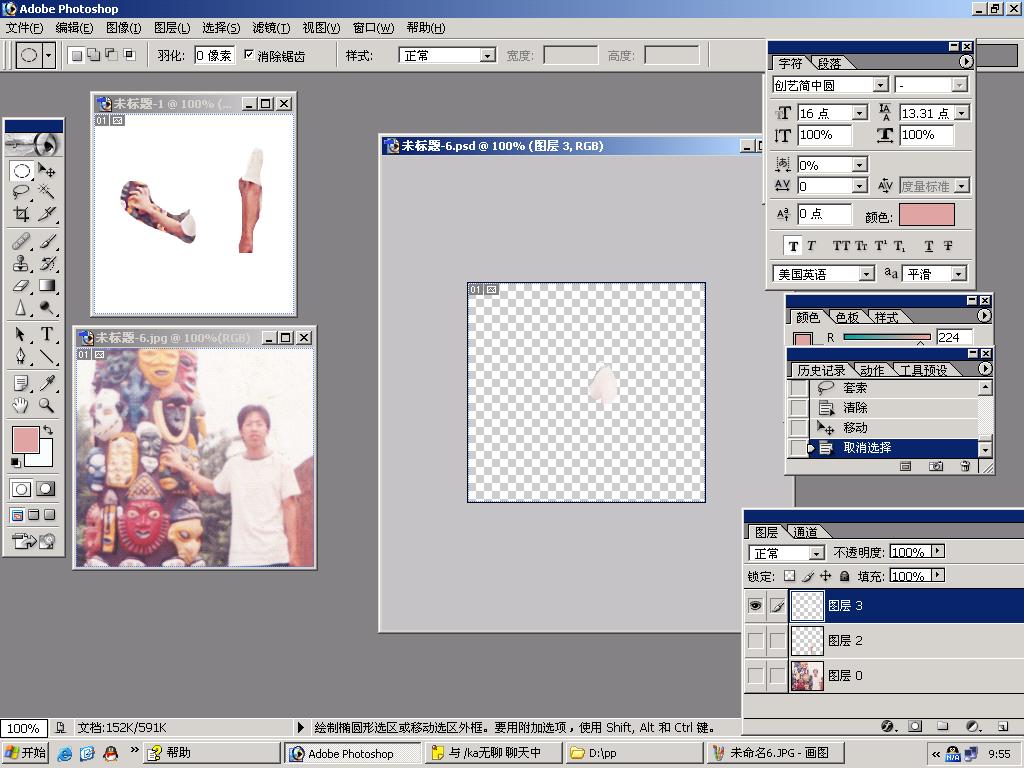Click the delete layer trash icon
Viewport: 1024px width, 768px height.
[x=1001, y=726]
